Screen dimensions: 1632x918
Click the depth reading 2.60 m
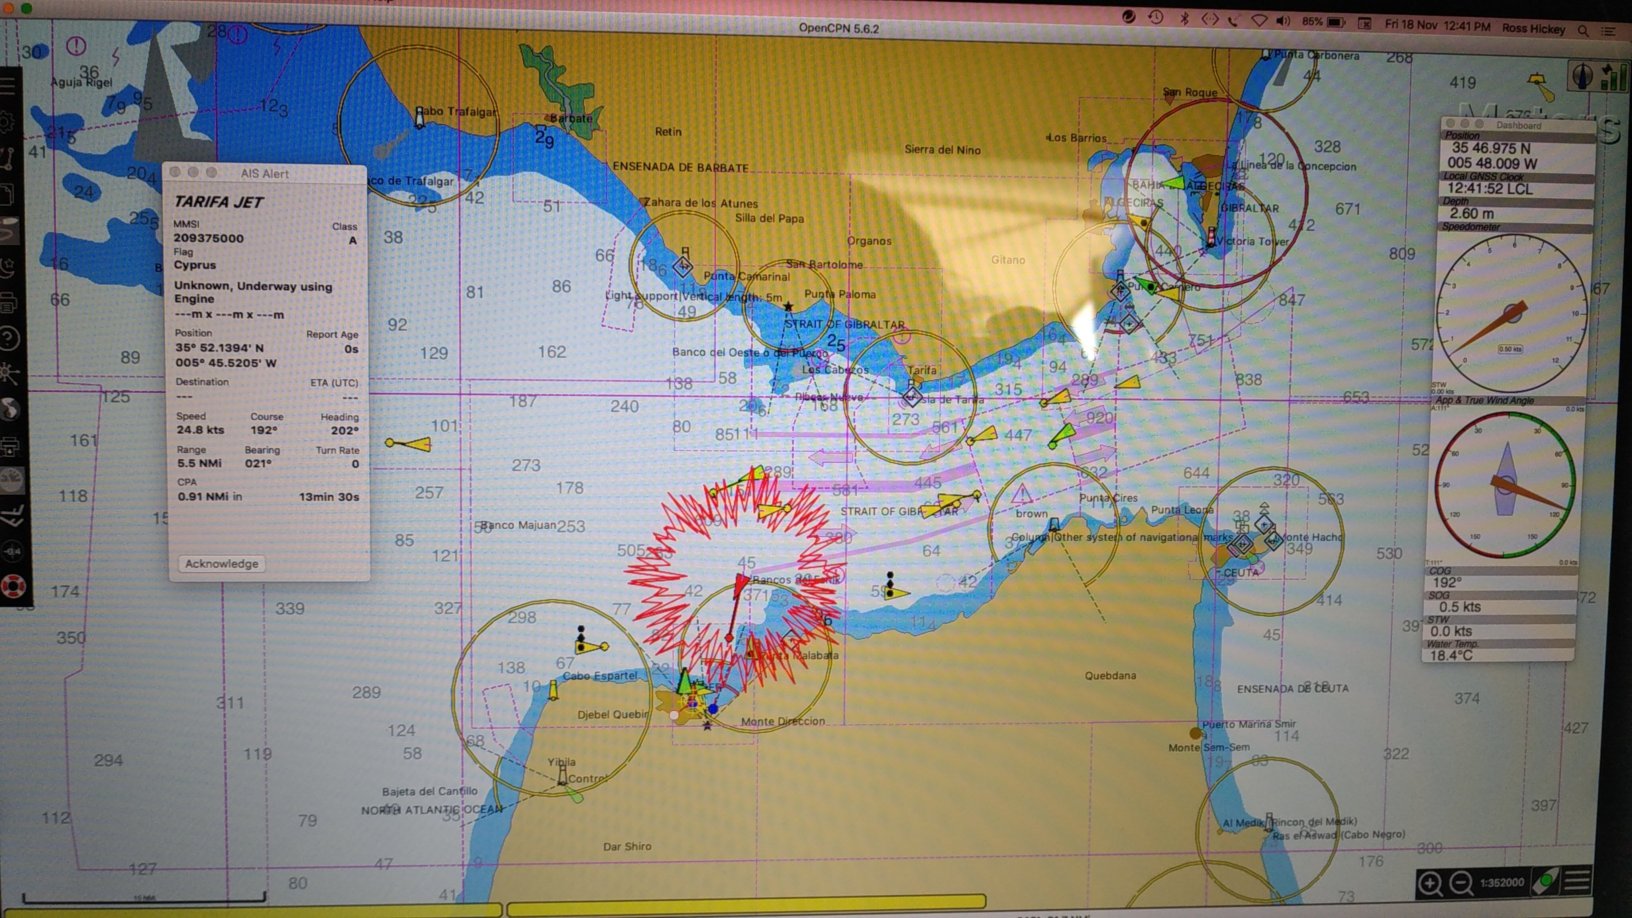point(1471,213)
